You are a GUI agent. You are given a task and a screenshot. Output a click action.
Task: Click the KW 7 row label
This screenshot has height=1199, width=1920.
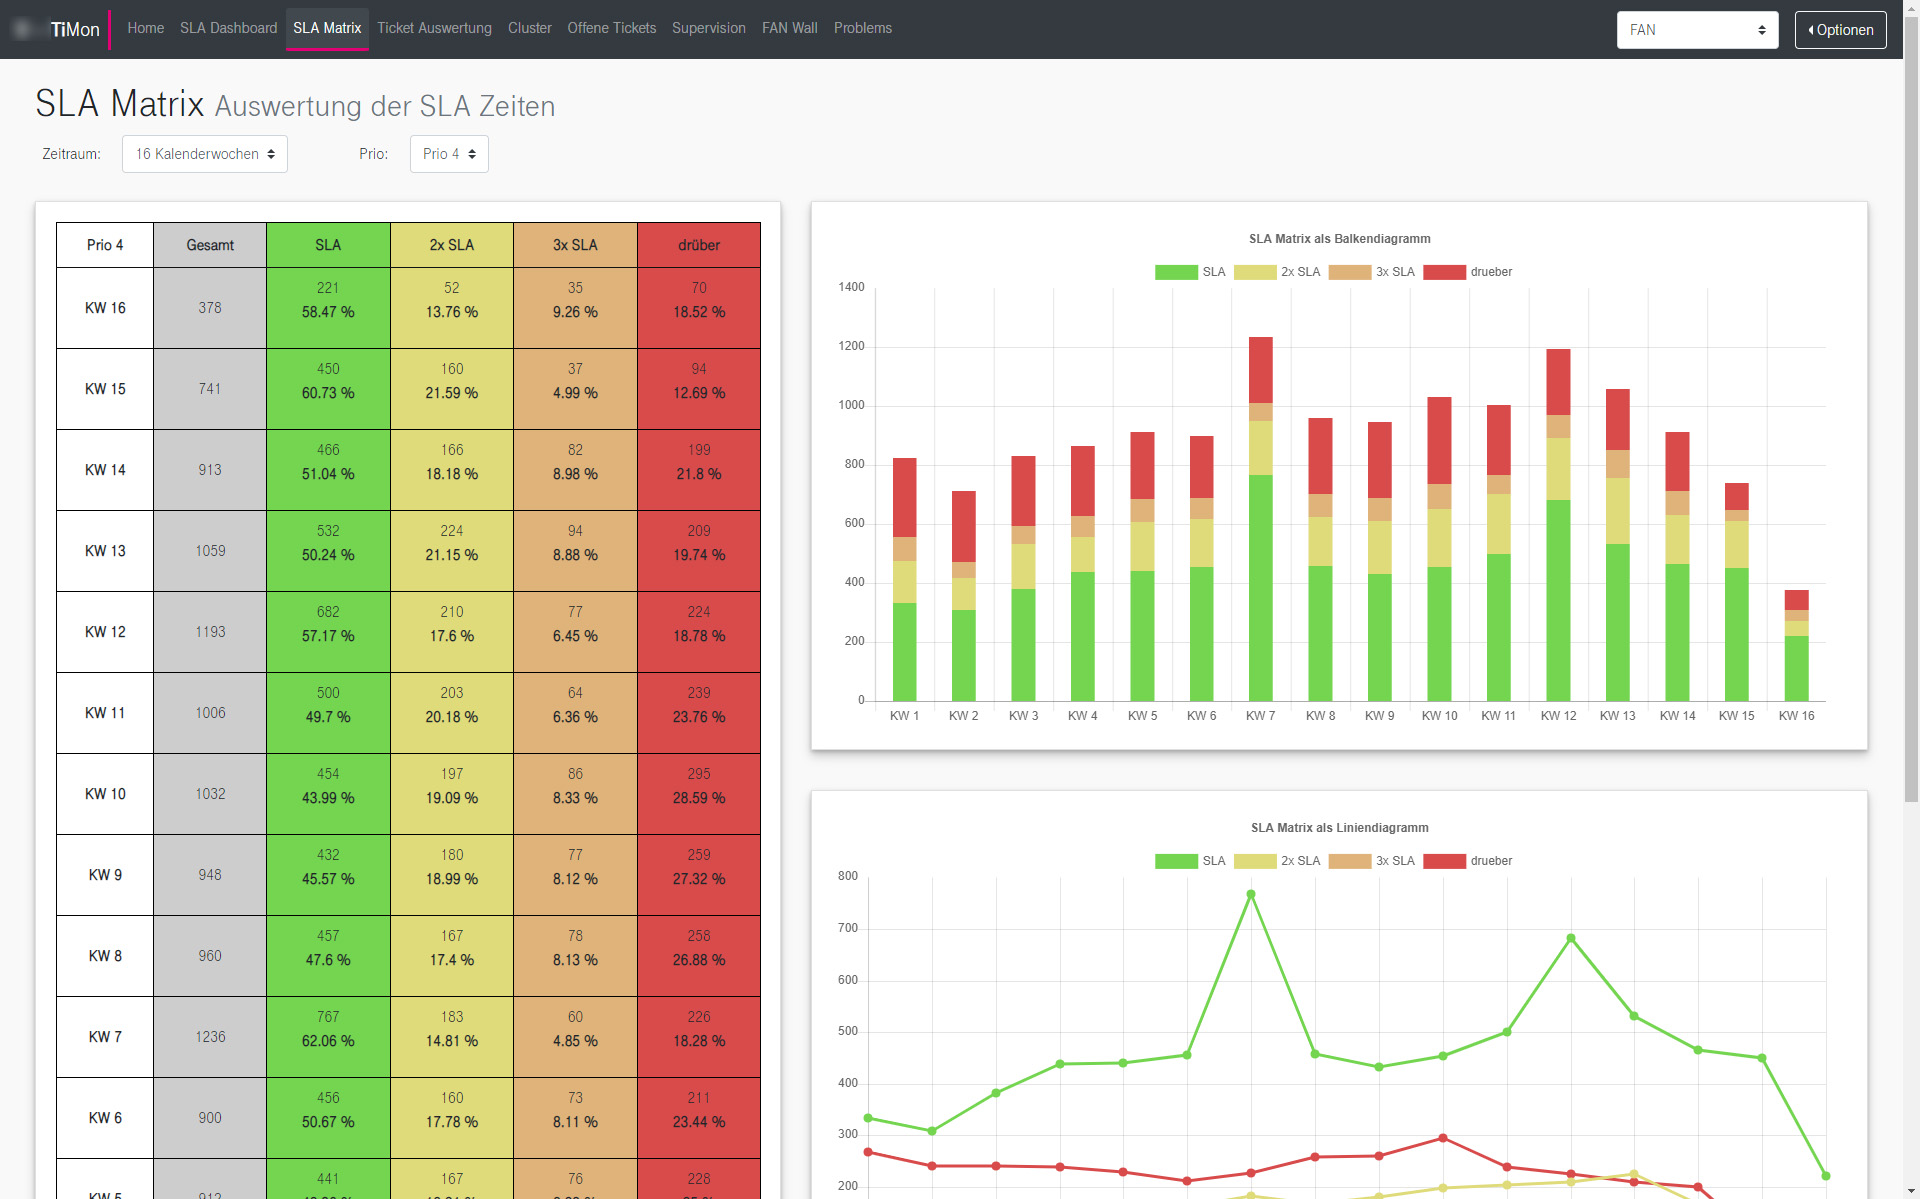[105, 1037]
